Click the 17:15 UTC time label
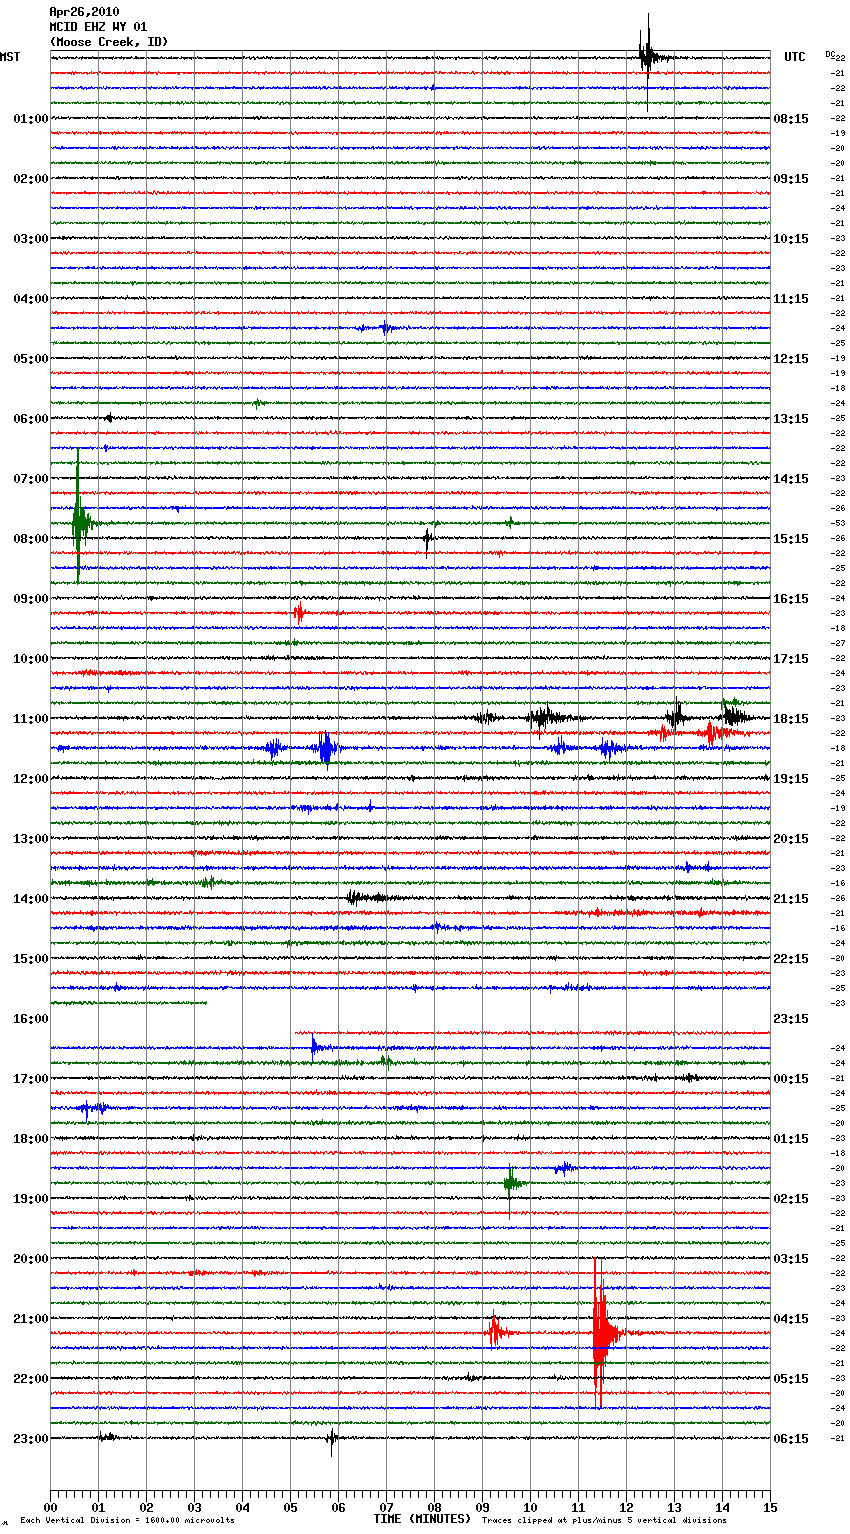 click(791, 659)
